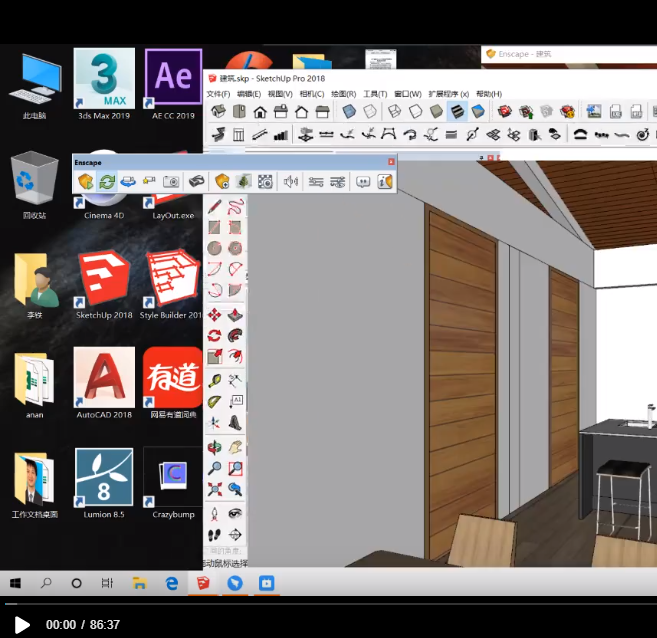Open Enscape asset library tree icon
The width and height of the screenshot is (657, 638).
pos(244,182)
